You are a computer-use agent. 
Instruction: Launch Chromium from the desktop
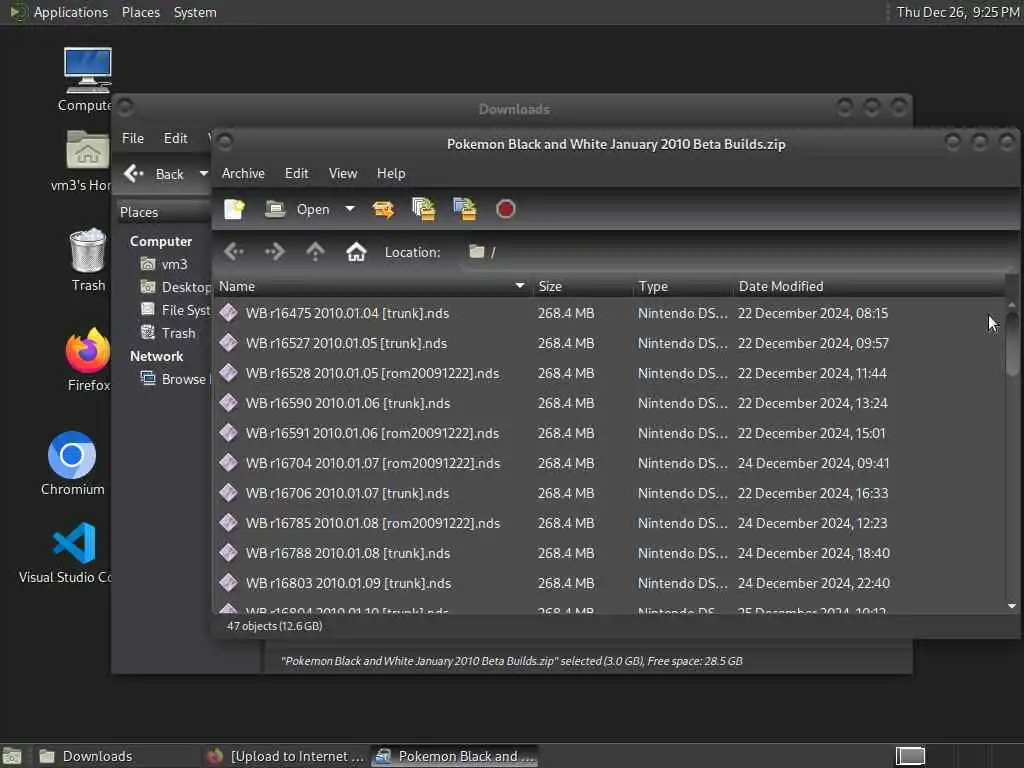(72, 464)
